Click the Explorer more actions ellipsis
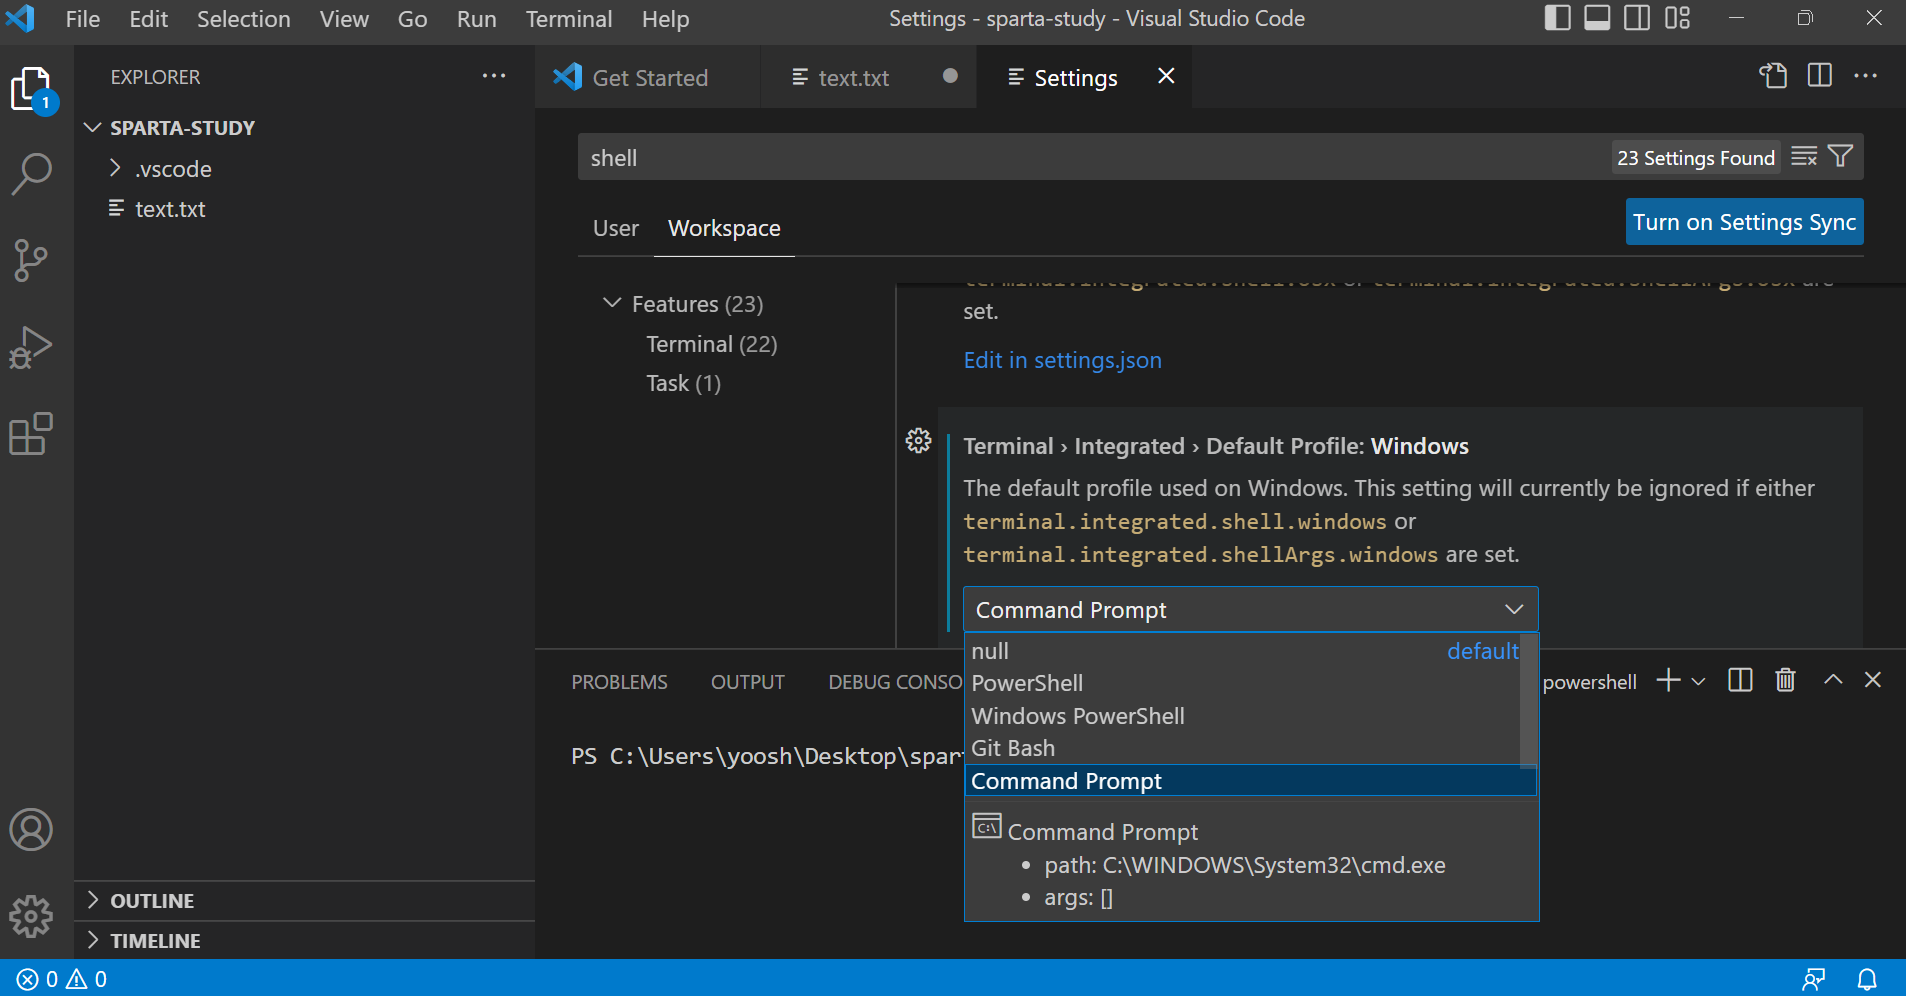The image size is (1906, 996). [x=494, y=77]
